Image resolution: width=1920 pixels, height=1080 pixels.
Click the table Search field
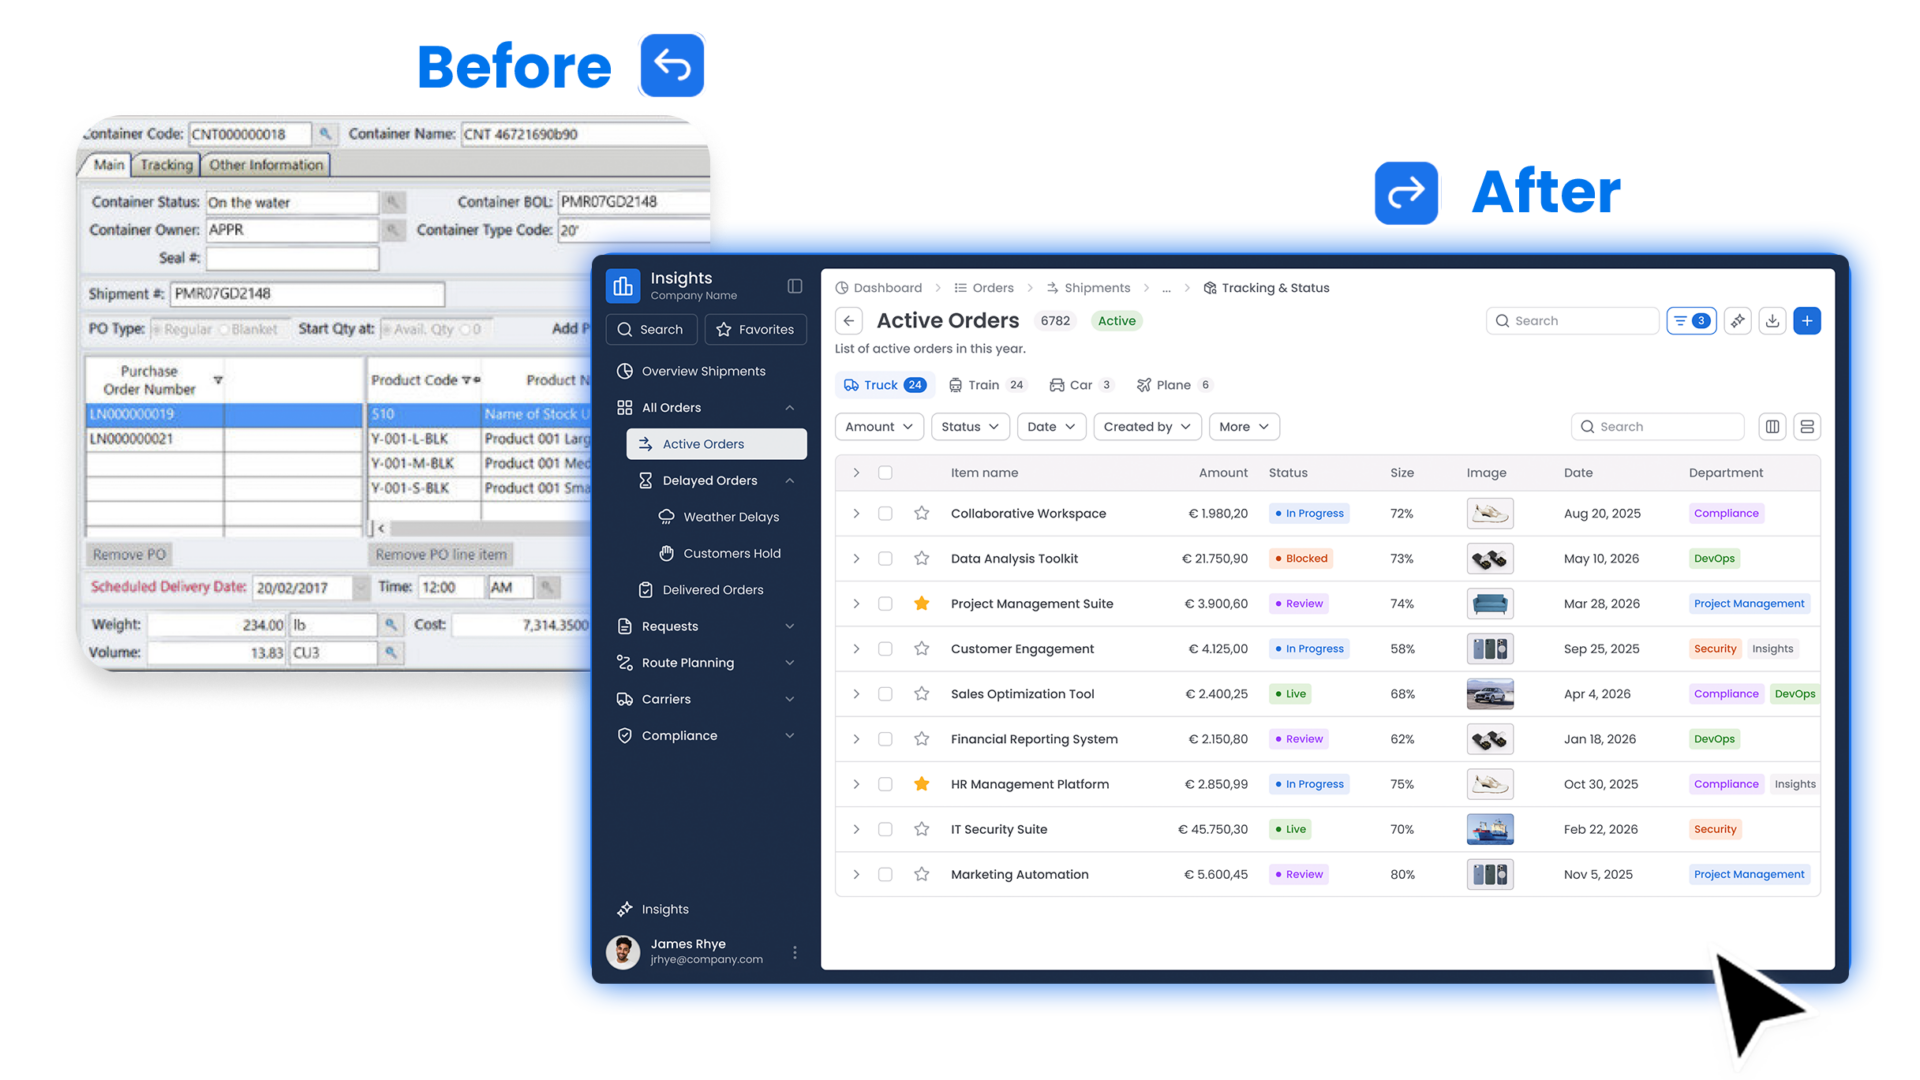pos(1660,427)
